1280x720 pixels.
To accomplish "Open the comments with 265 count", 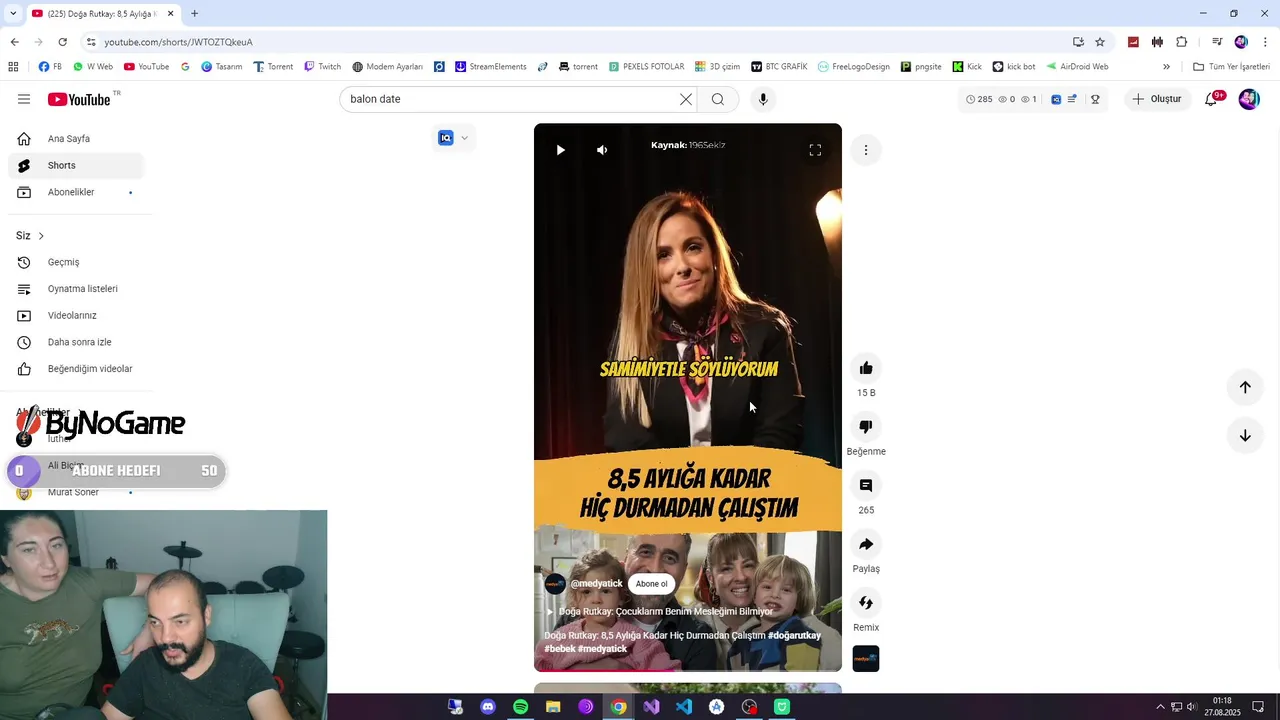I will [x=866, y=486].
